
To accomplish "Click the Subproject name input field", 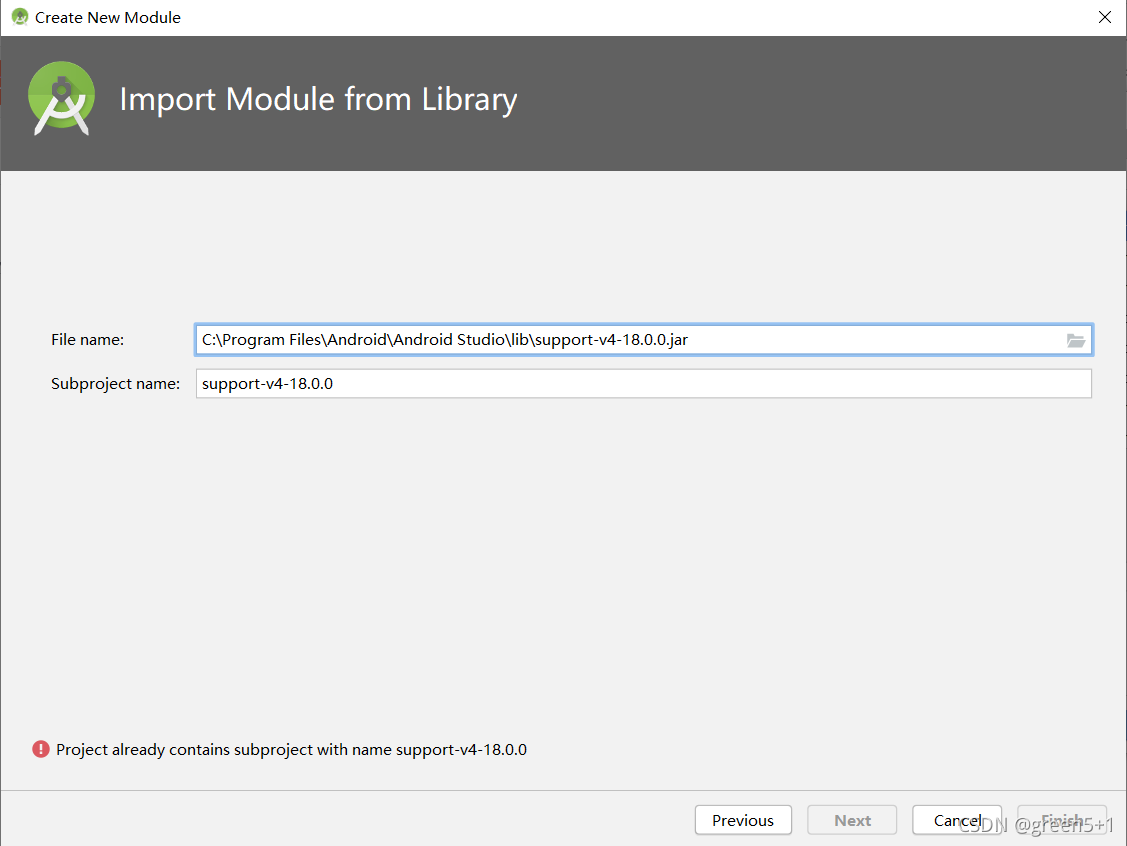I will 643,384.
